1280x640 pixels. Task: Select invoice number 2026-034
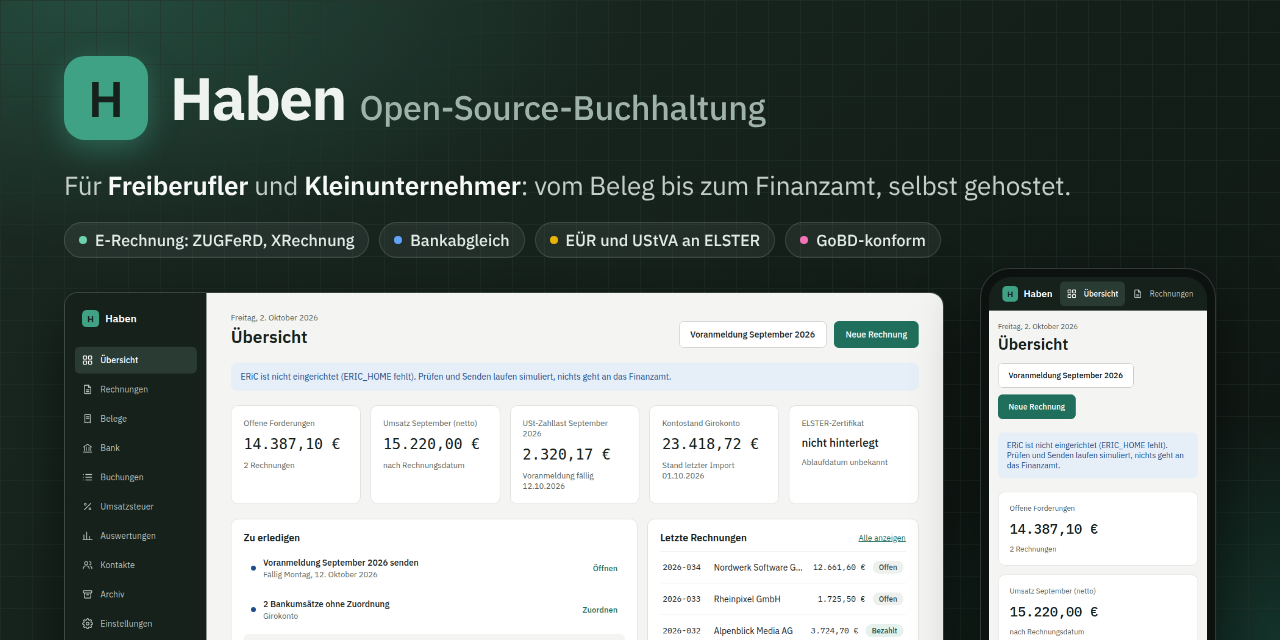tap(681, 567)
